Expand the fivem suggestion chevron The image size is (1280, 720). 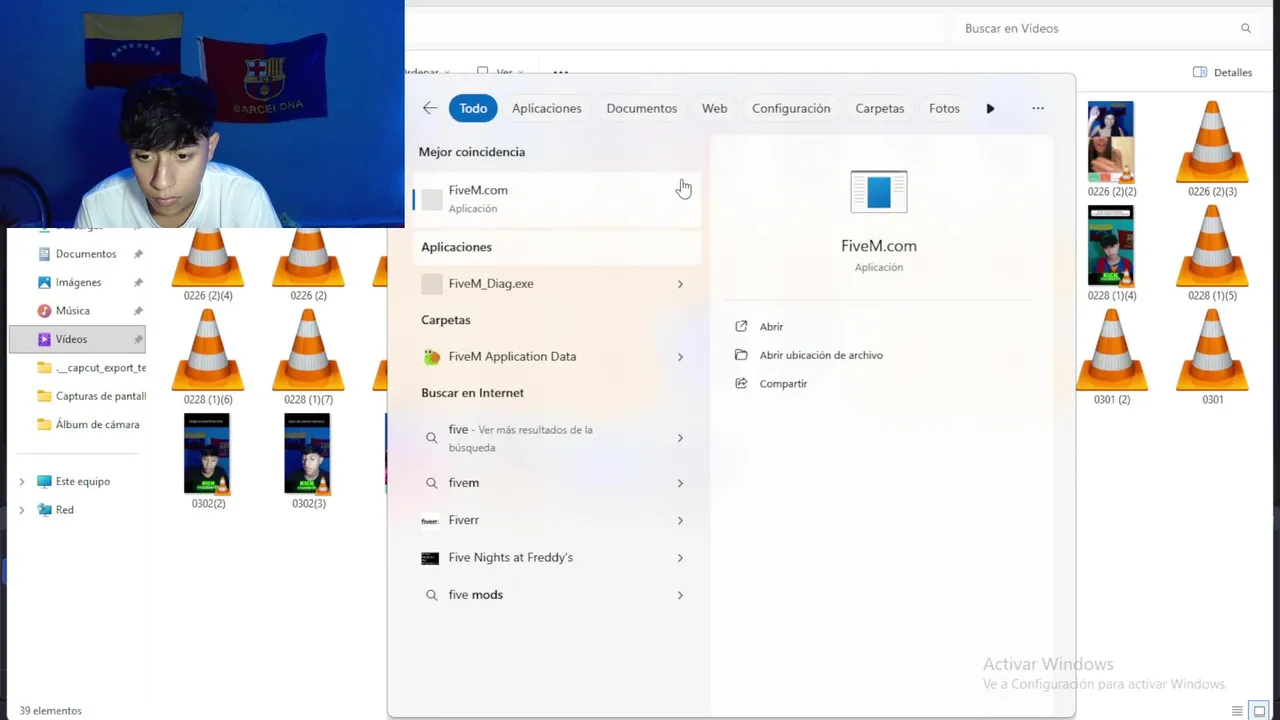(x=680, y=483)
